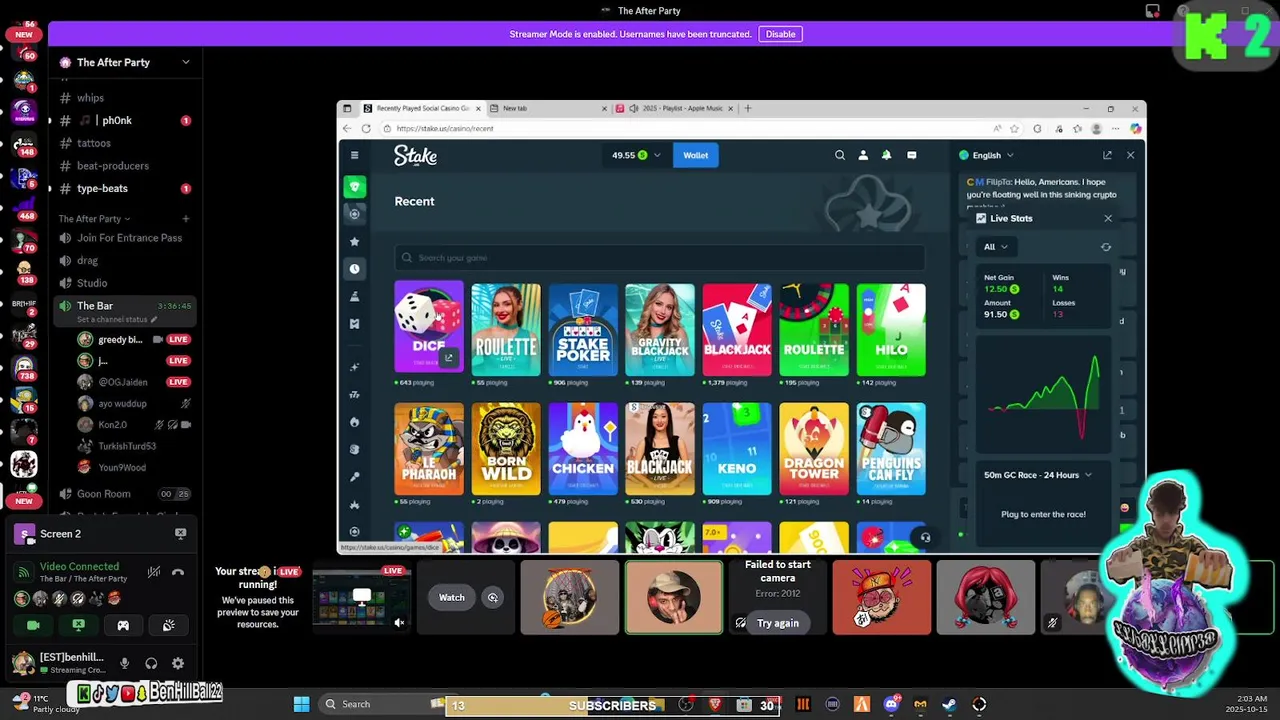Viewport: 1280px width, 720px height.
Task: Click the browser address bar URL
Action: [445, 128]
